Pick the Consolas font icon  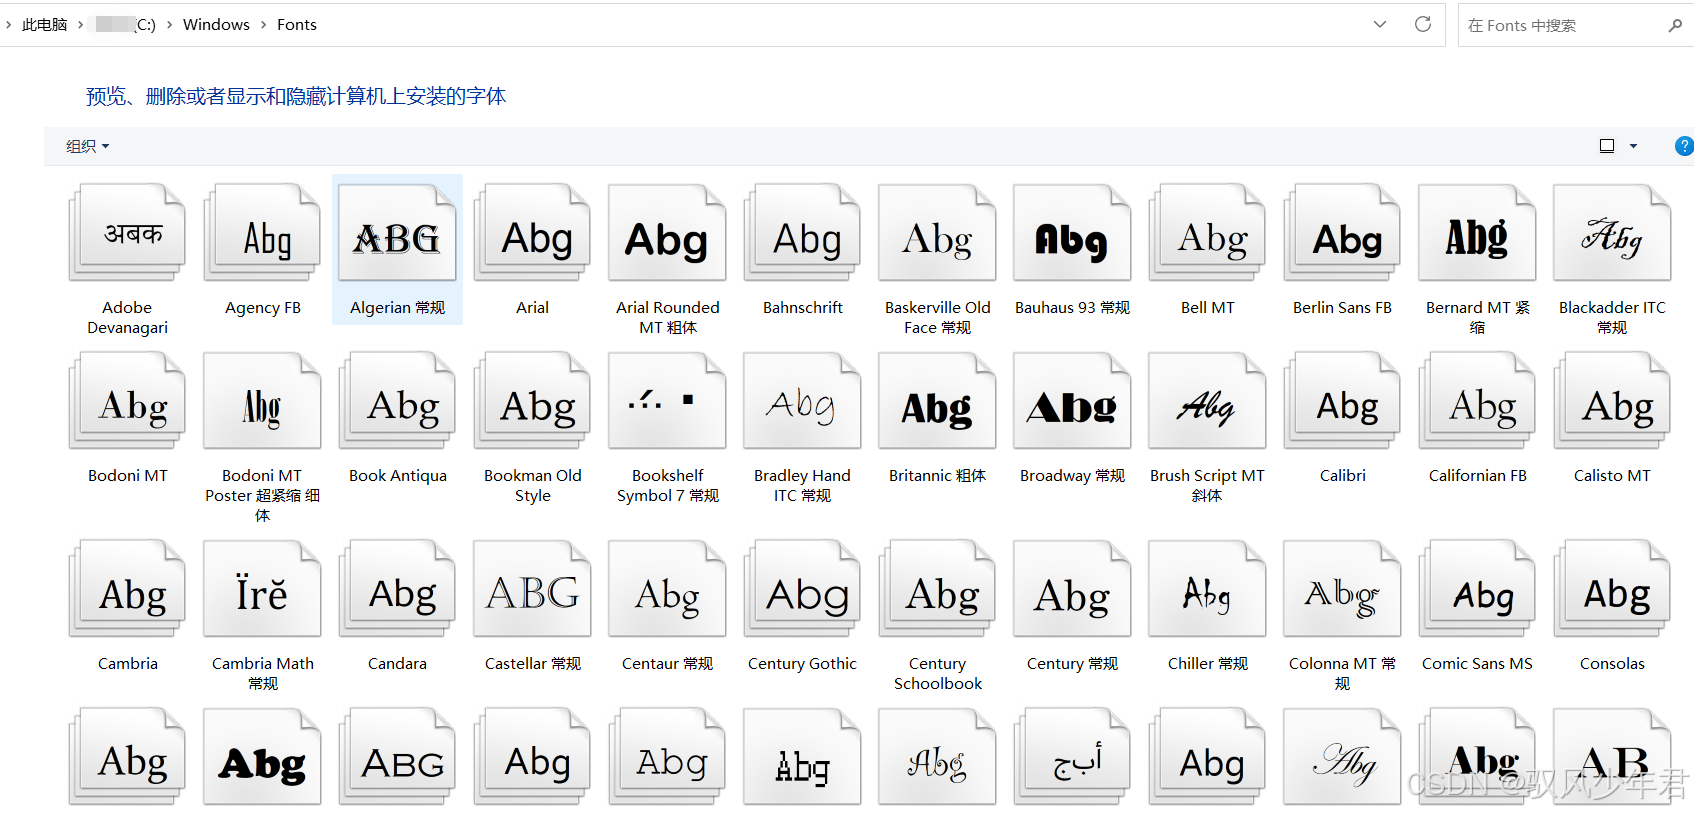pos(1612,588)
